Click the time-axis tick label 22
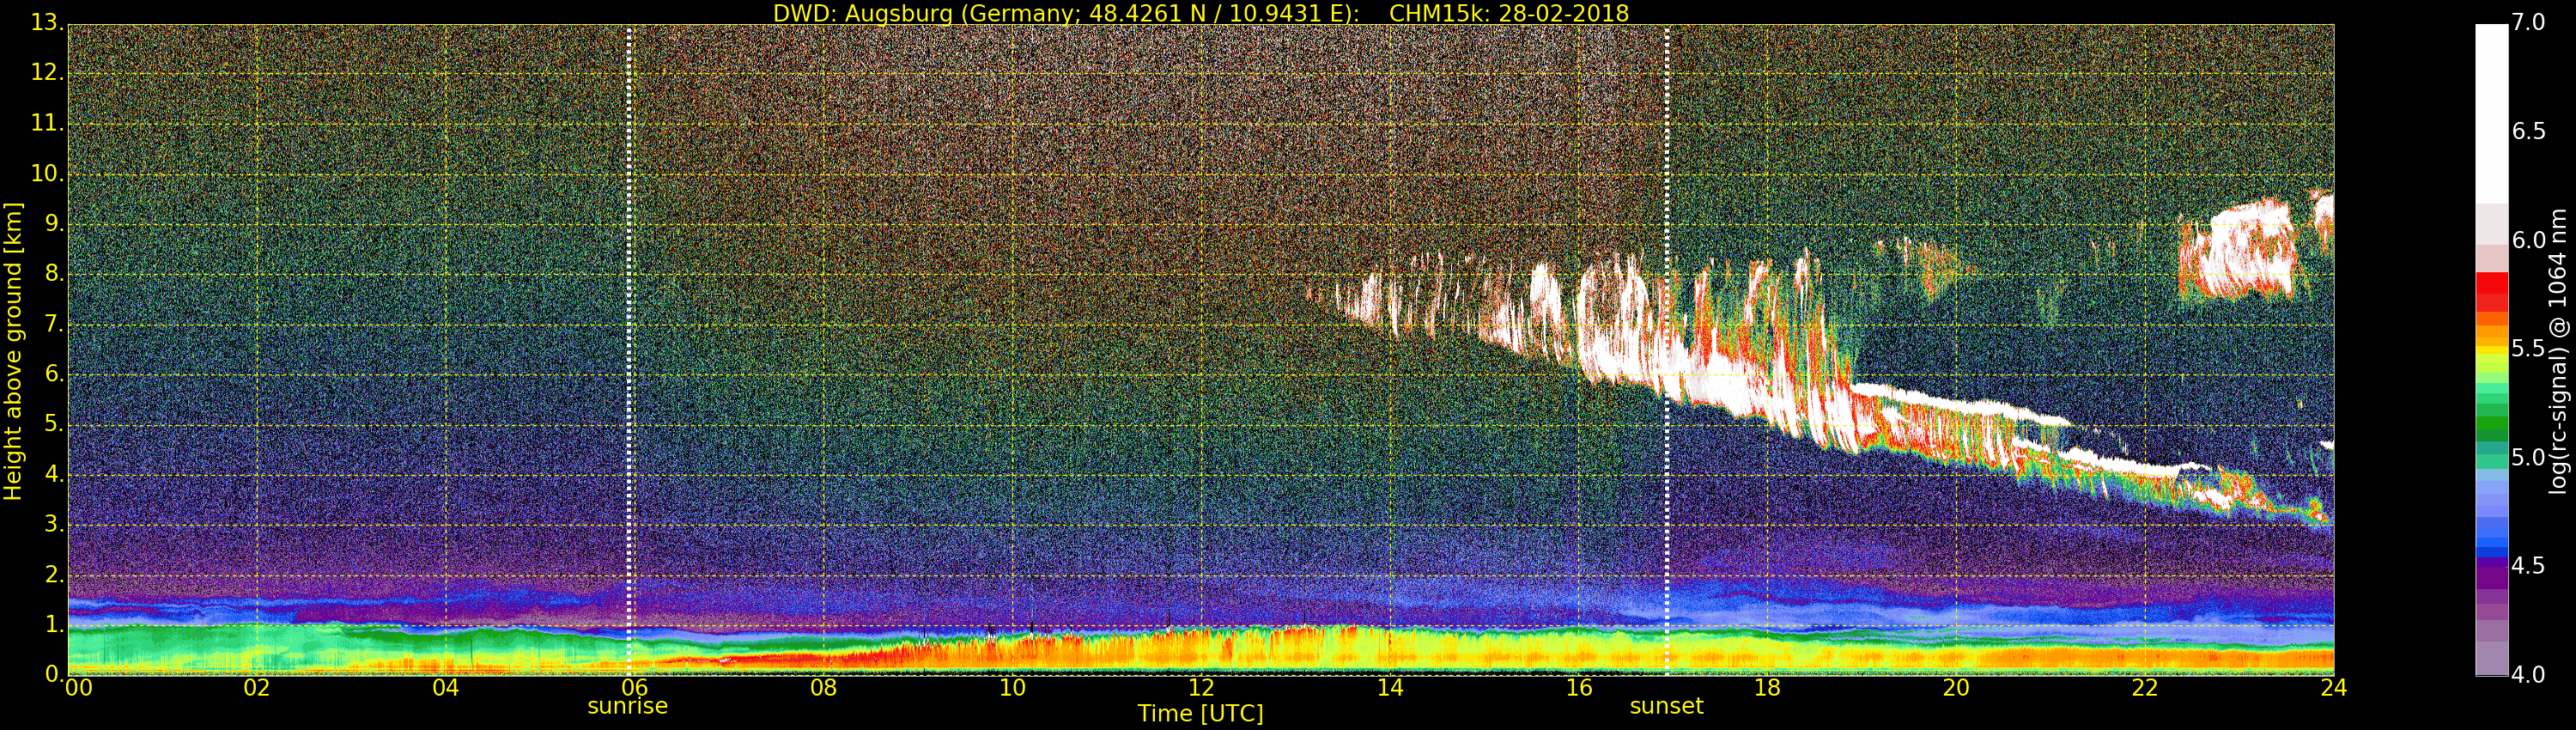2576x730 pixels. [2146, 688]
